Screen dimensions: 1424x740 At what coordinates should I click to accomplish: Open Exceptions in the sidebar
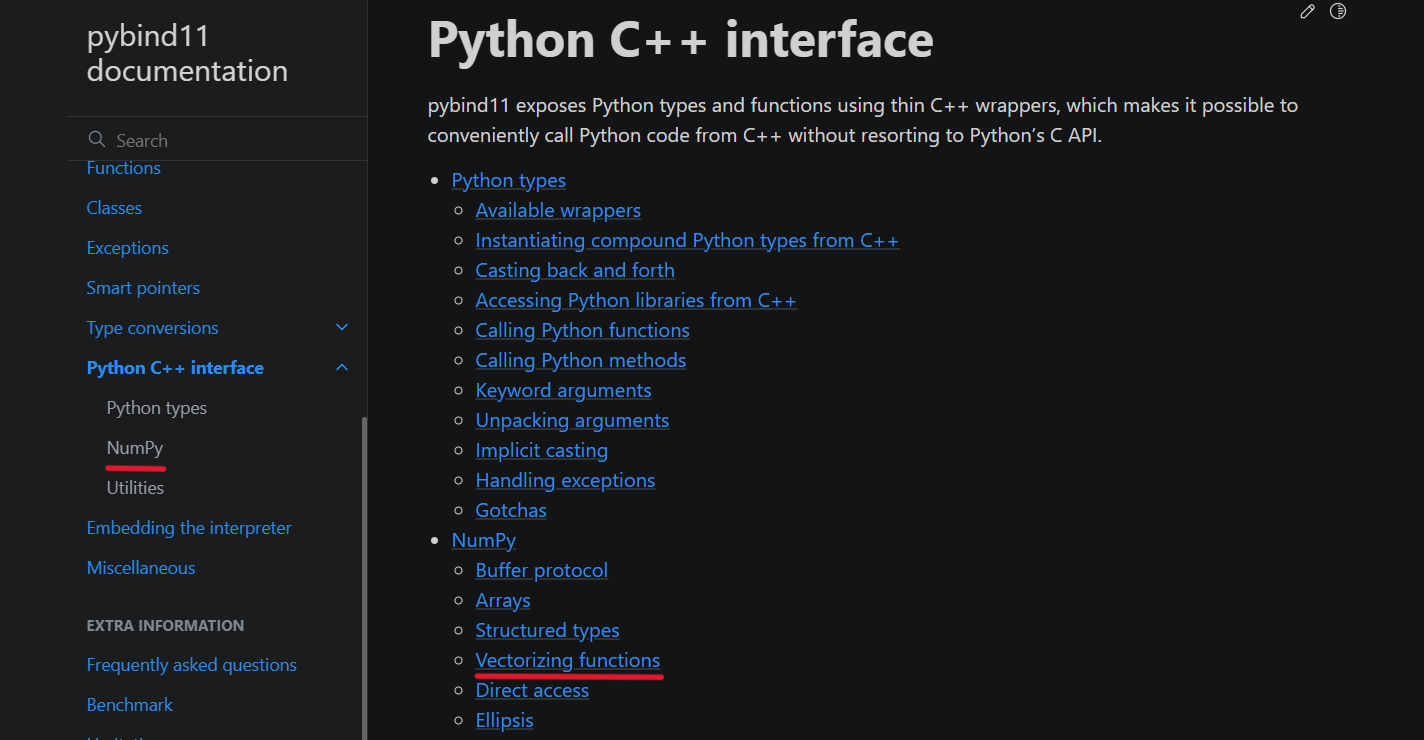click(x=128, y=248)
